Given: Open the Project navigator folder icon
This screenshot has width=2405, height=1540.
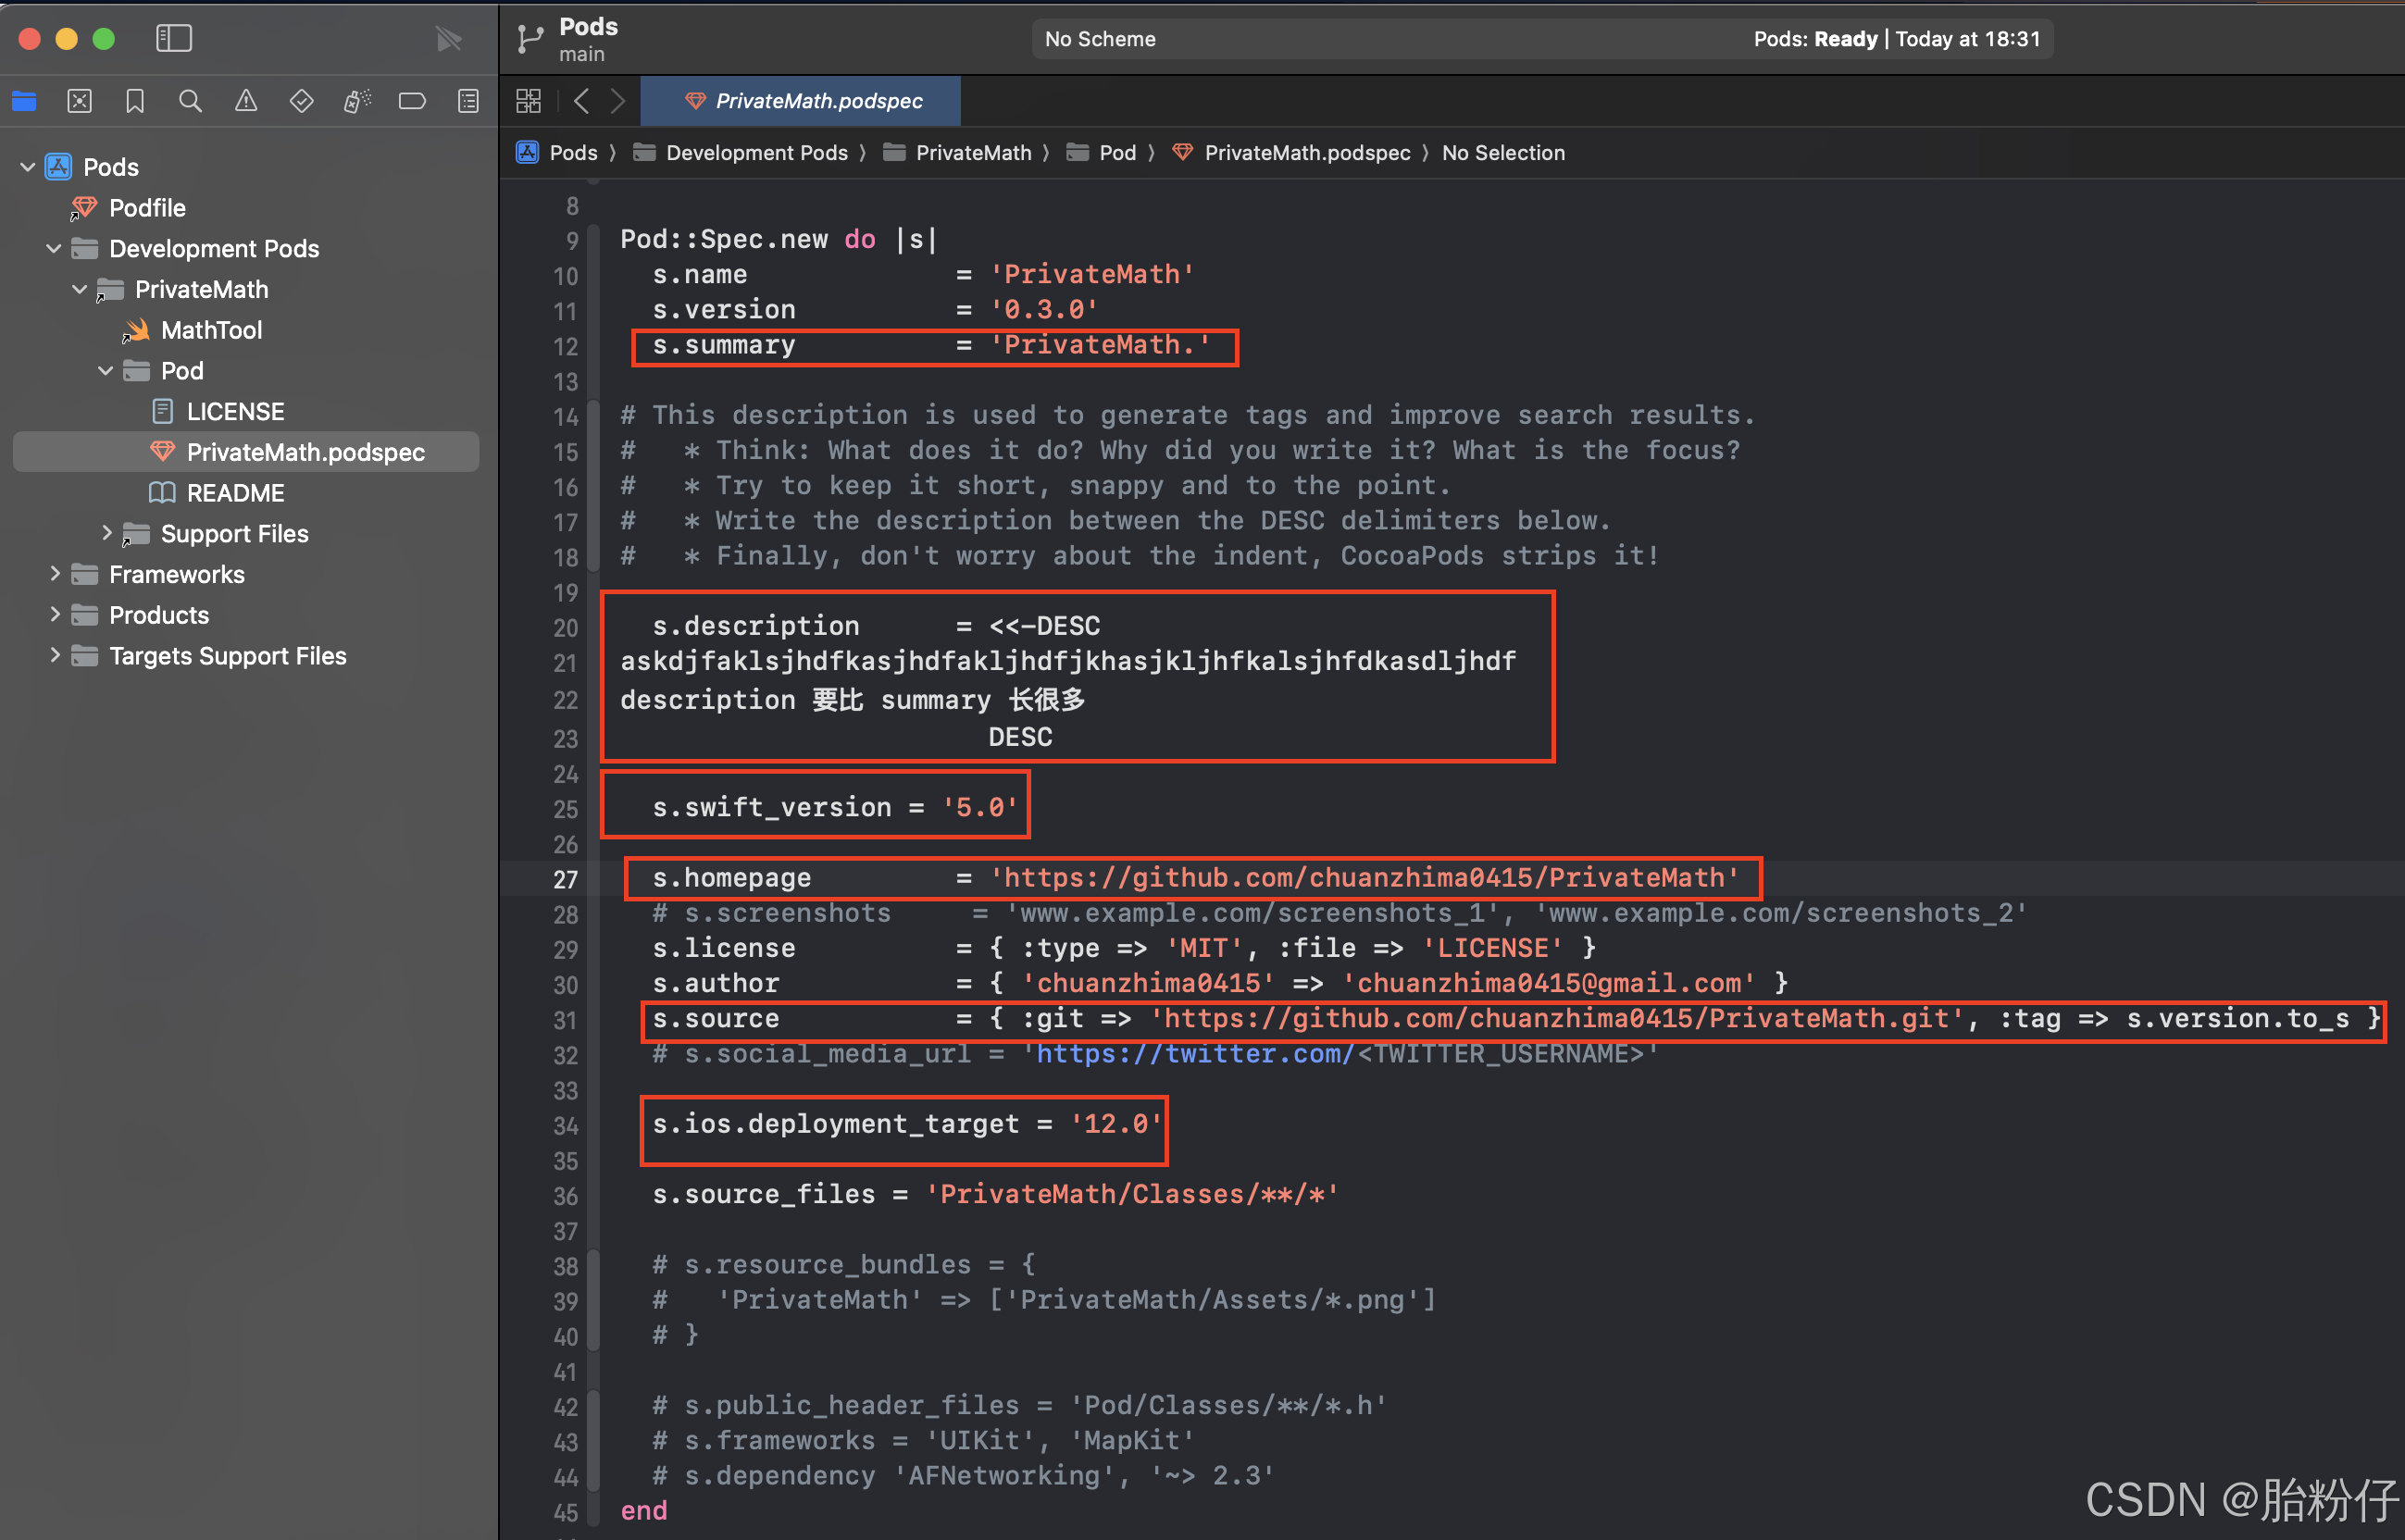Looking at the screenshot, I should (24, 101).
